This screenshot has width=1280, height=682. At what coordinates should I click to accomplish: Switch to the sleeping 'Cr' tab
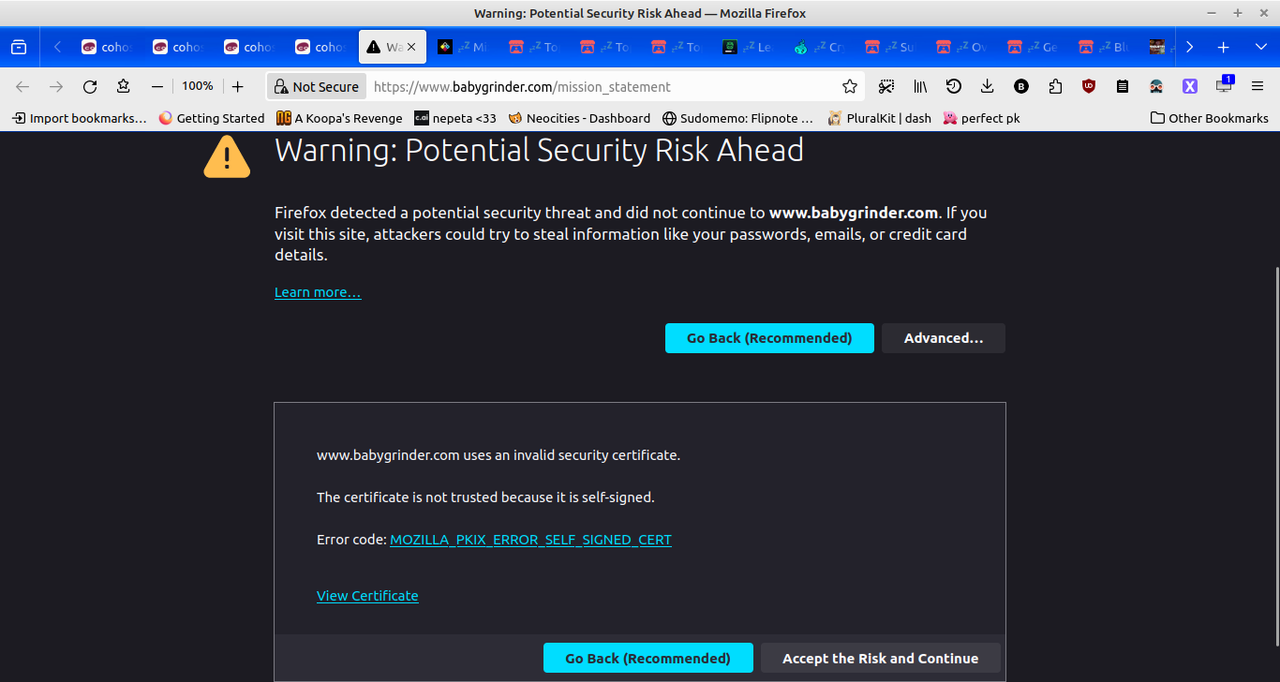click(820, 47)
